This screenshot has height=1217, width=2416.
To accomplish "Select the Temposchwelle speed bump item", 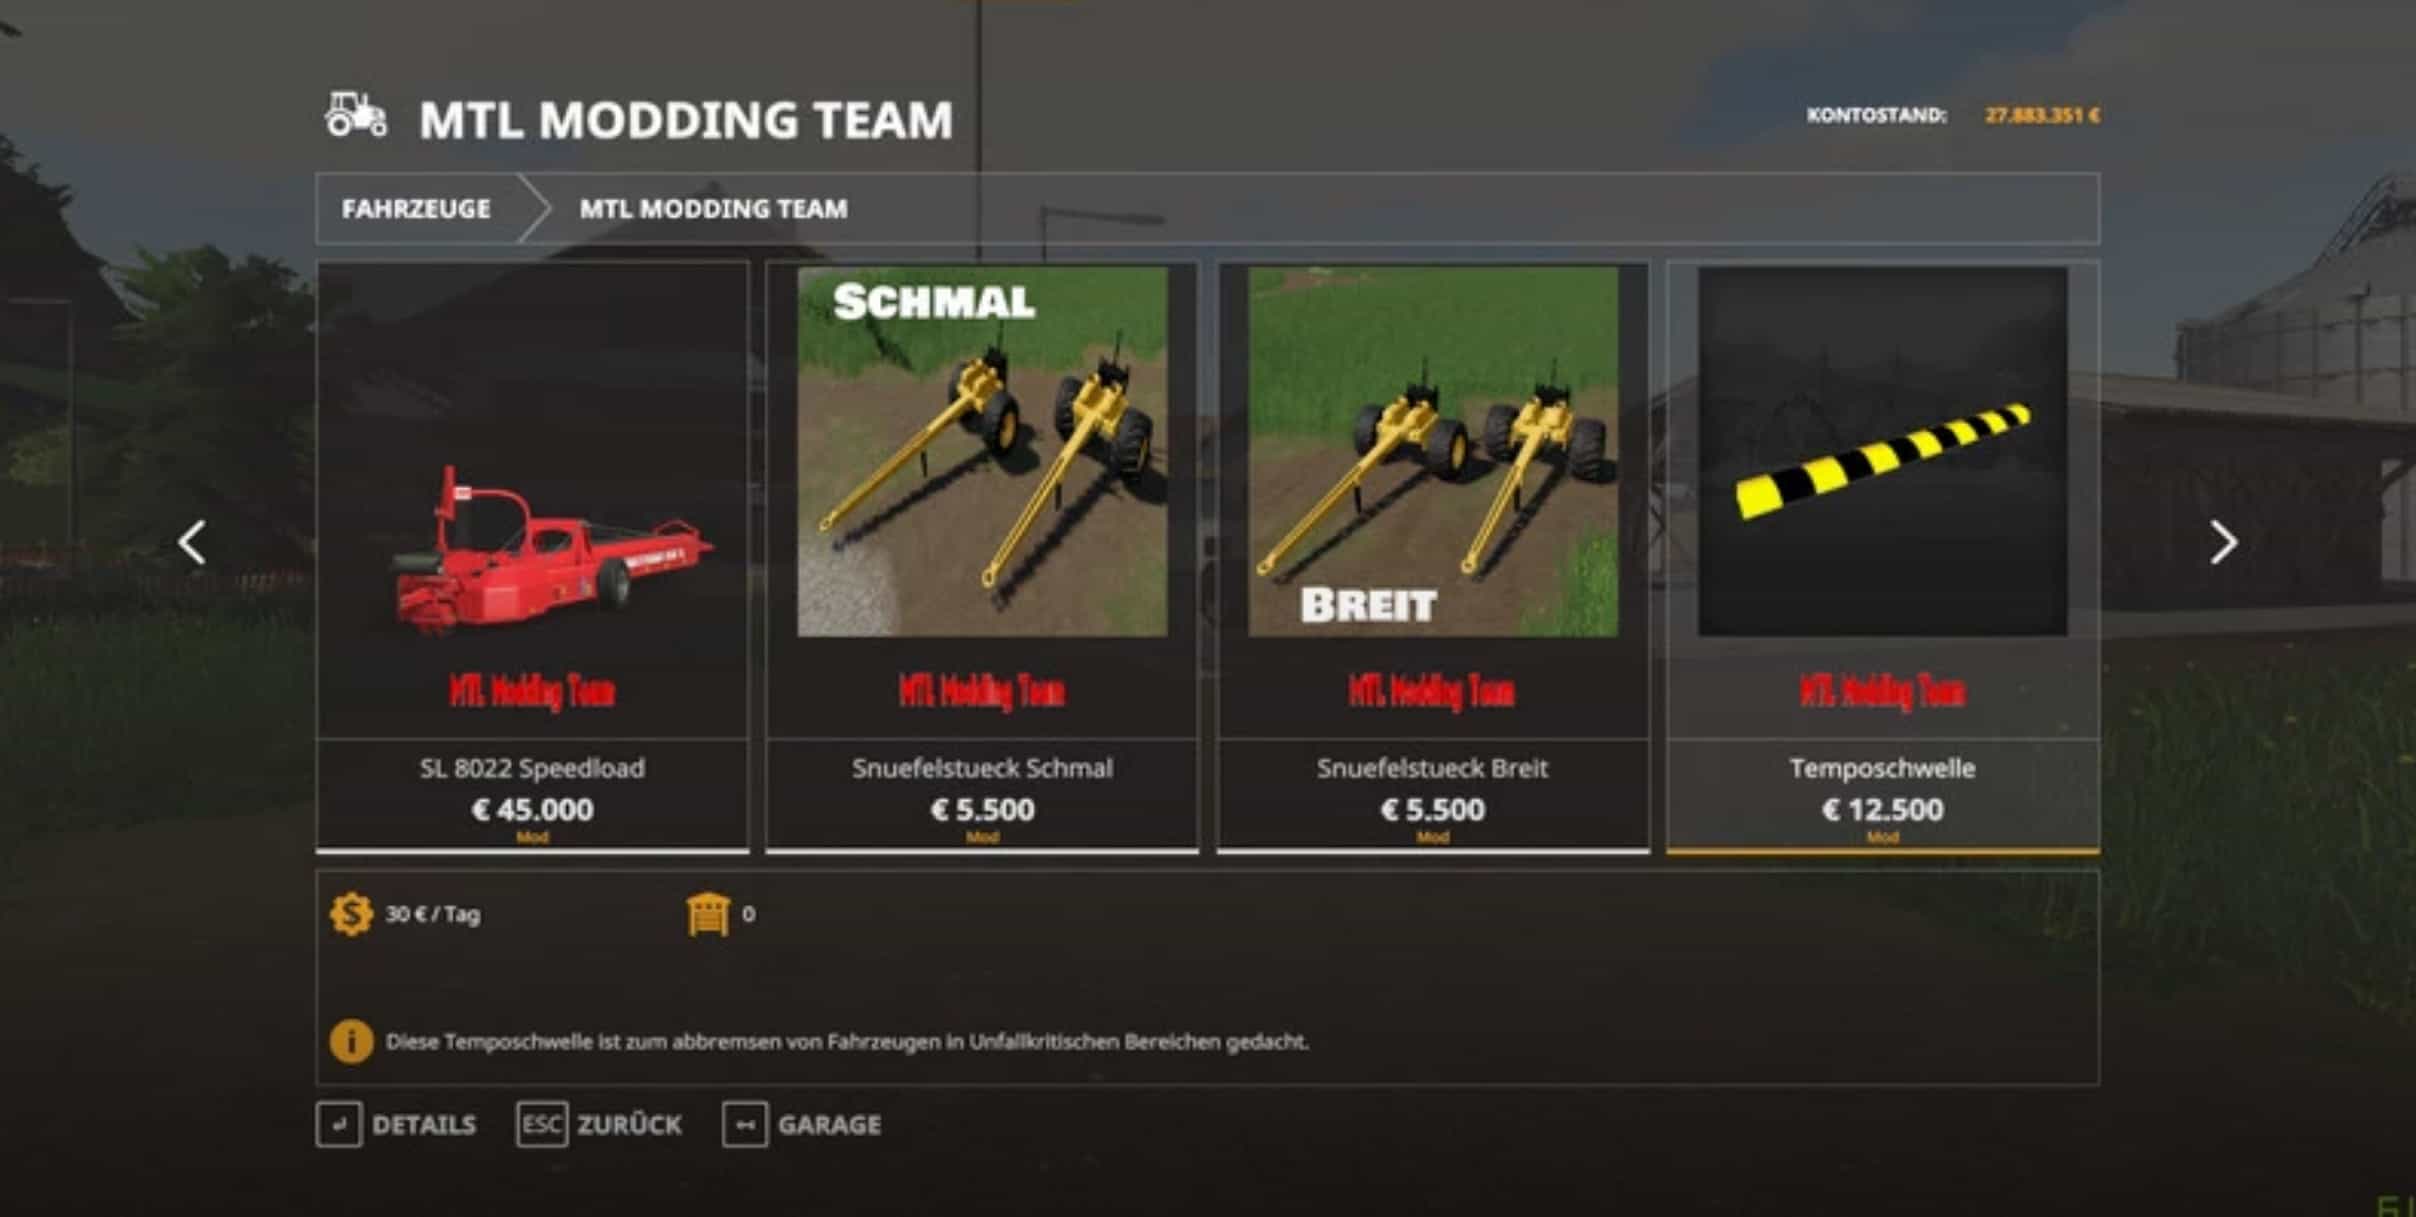I will tap(1883, 557).
